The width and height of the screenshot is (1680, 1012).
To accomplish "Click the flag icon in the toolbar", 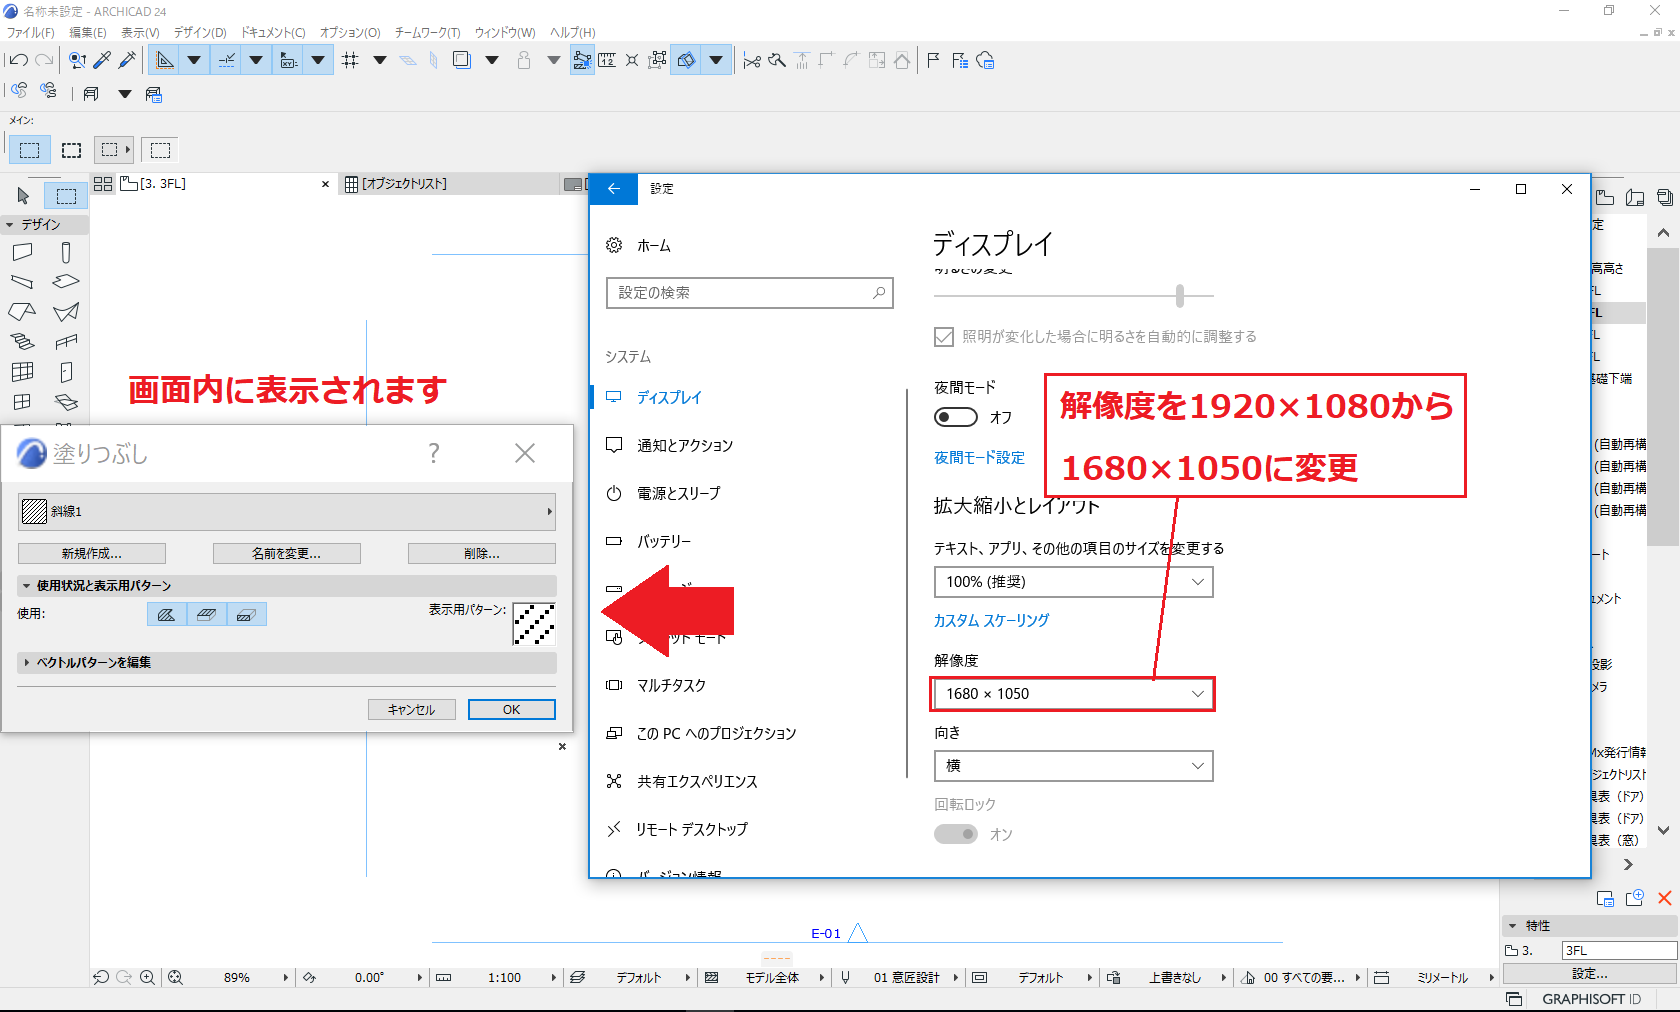I will pos(933,60).
